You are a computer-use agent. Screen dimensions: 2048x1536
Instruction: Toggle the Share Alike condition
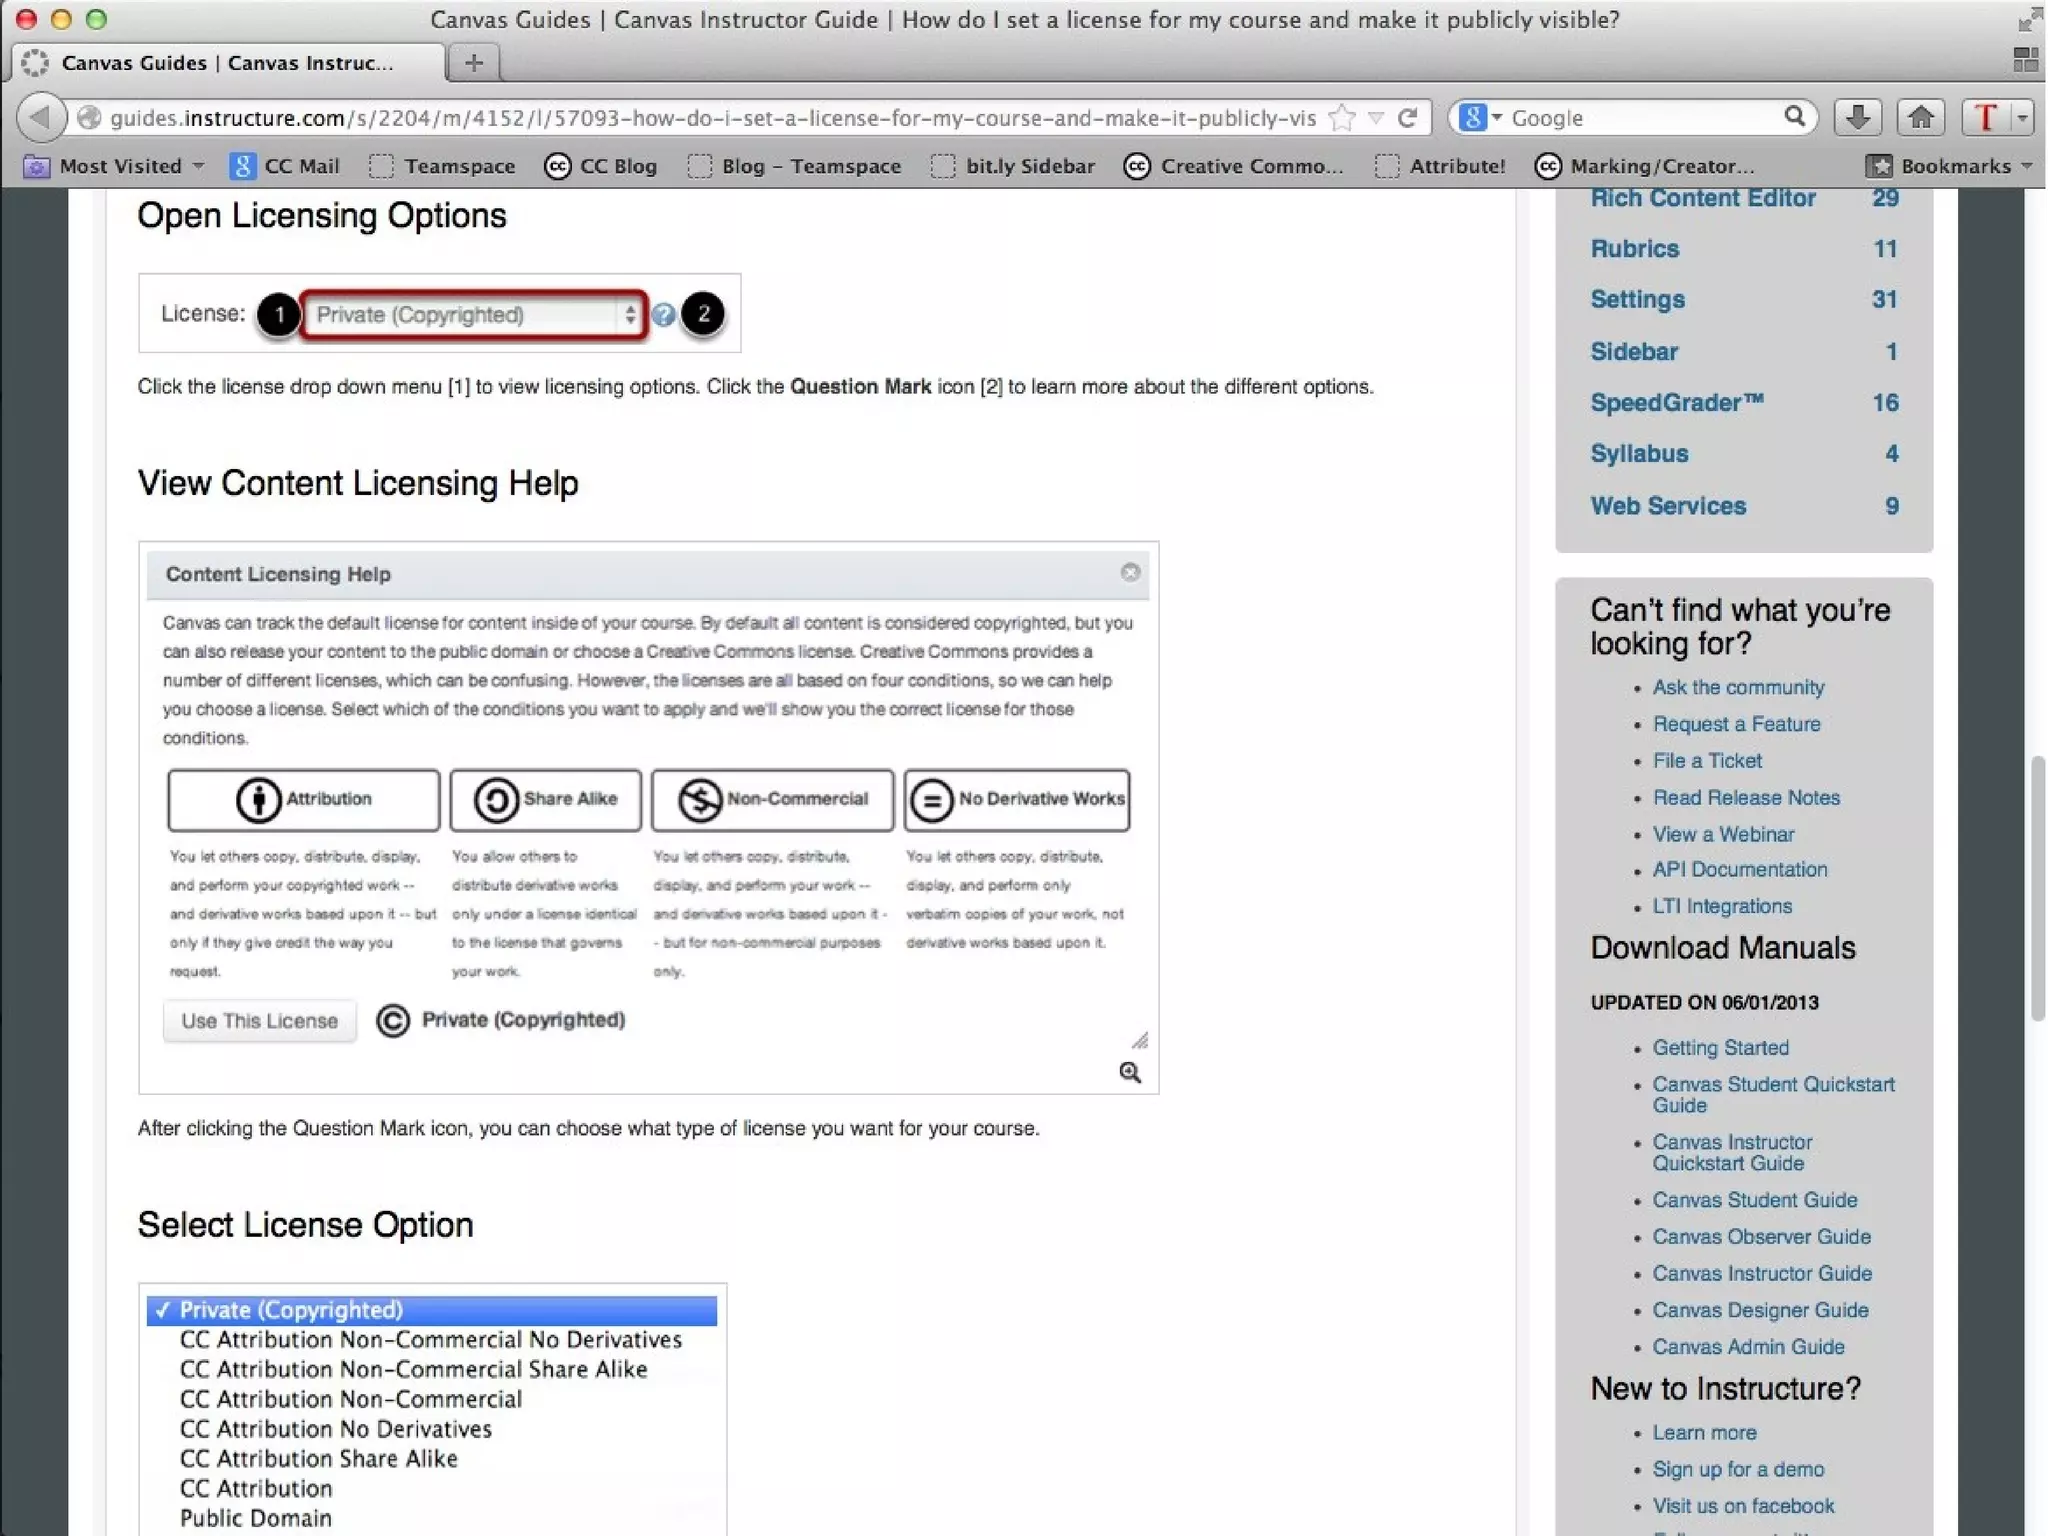click(x=545, y=799)
